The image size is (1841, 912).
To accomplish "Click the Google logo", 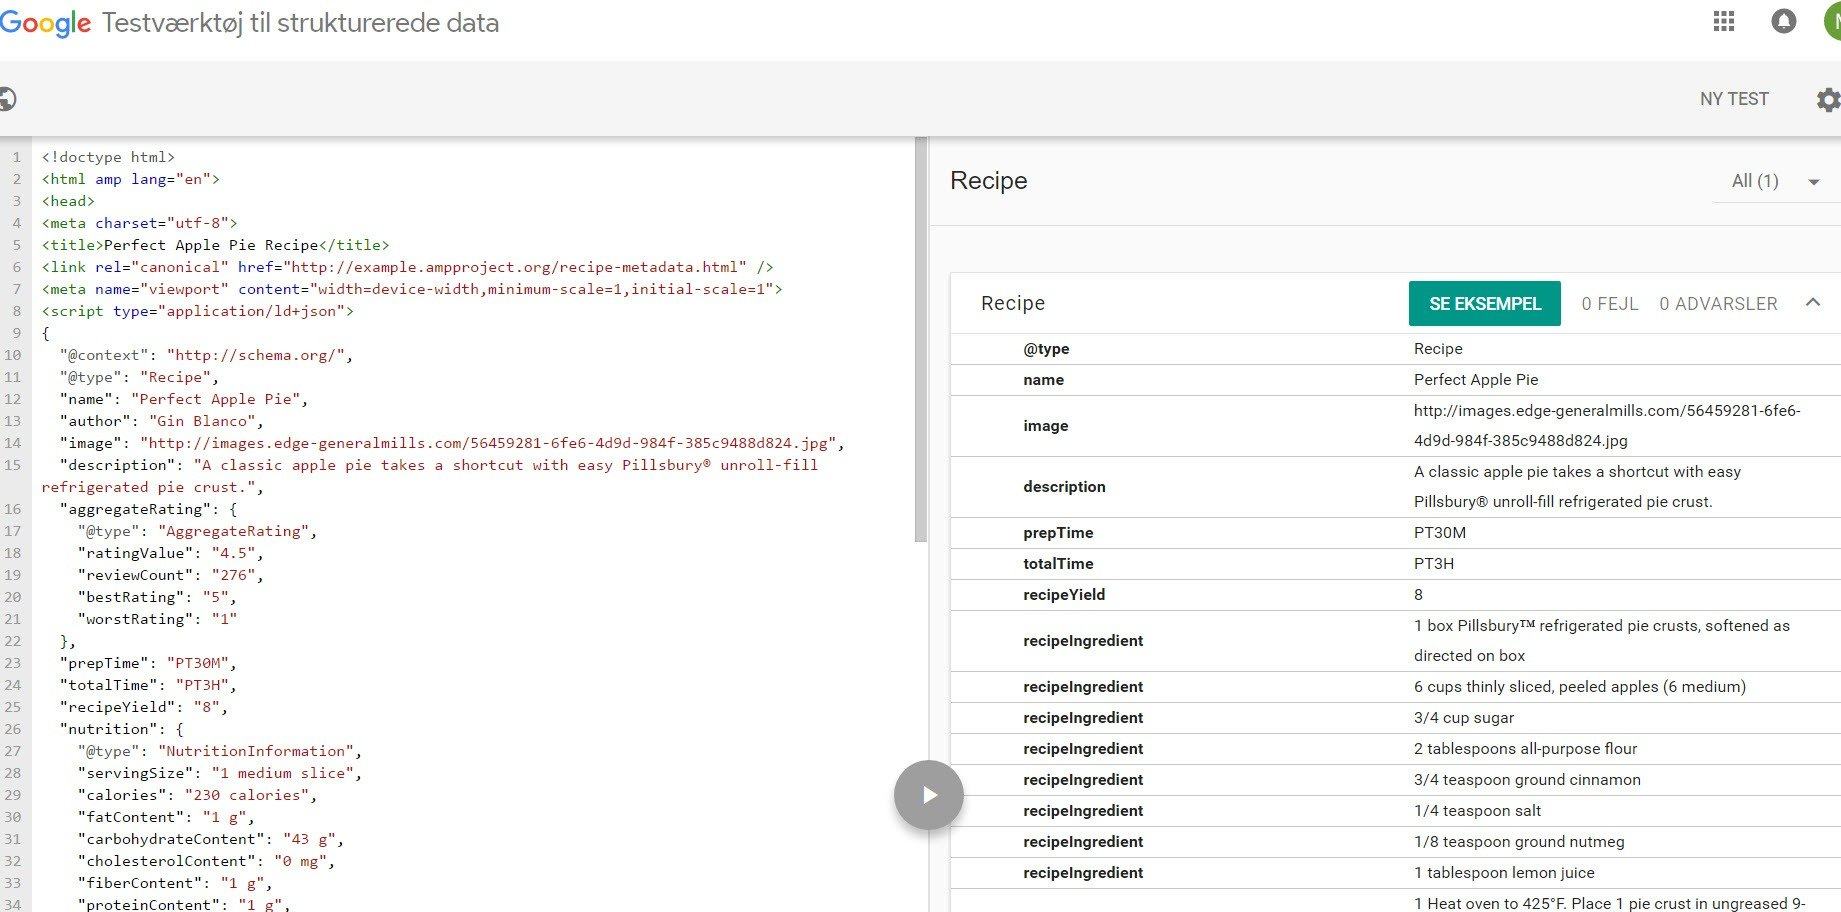I will 45,24.
